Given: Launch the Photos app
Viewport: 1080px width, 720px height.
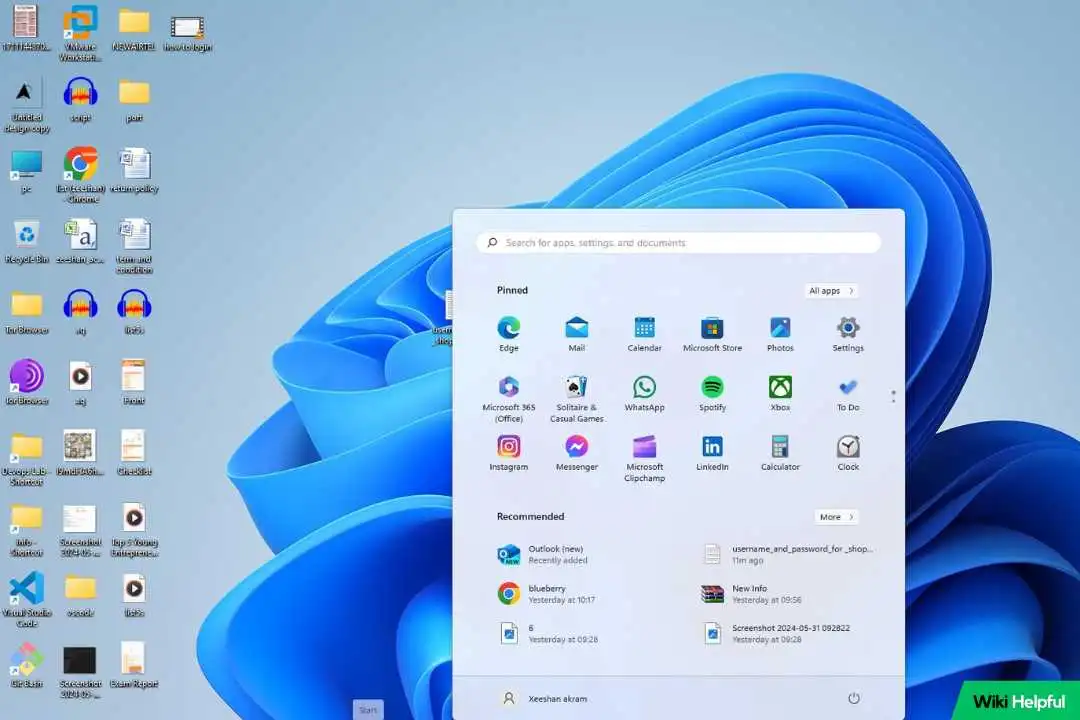Looking at the screenshot, I should point(780,334).
